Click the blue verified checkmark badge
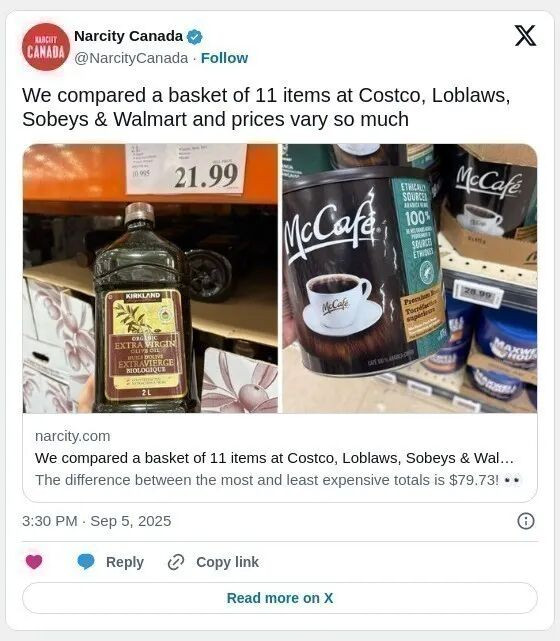The width and height of the screenshot is (560, 641). [195, 37]
